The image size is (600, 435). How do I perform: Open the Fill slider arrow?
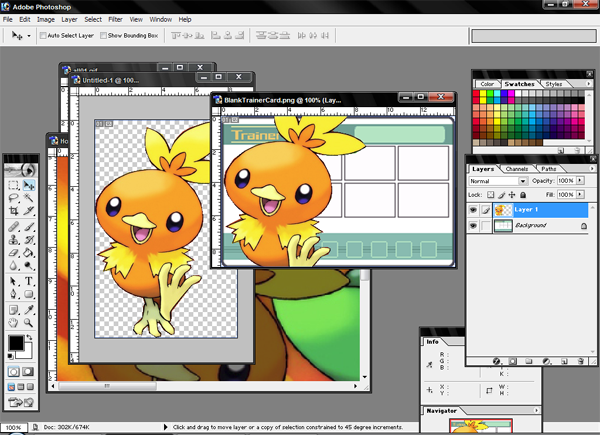[580, 194]
